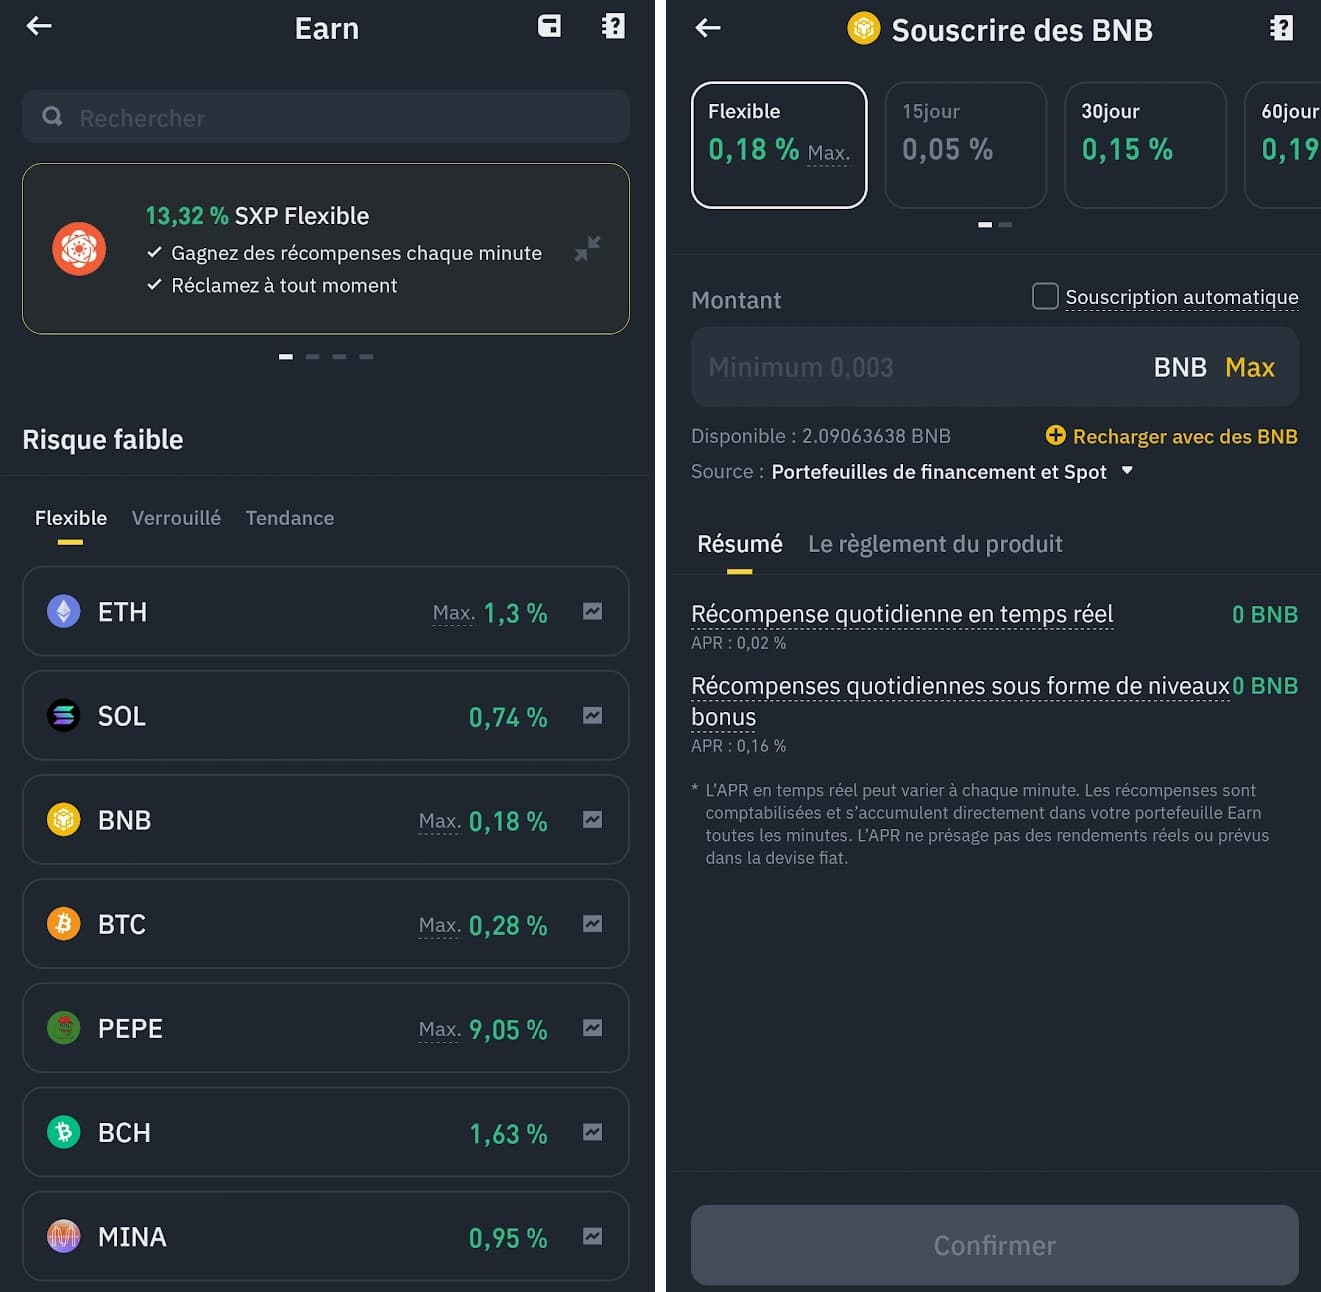Image resolution: width=1321 pixels, height=1292 pixels.
Task: Select the 30jour term with 0,15 % rate
Action: coord(1145,145)
